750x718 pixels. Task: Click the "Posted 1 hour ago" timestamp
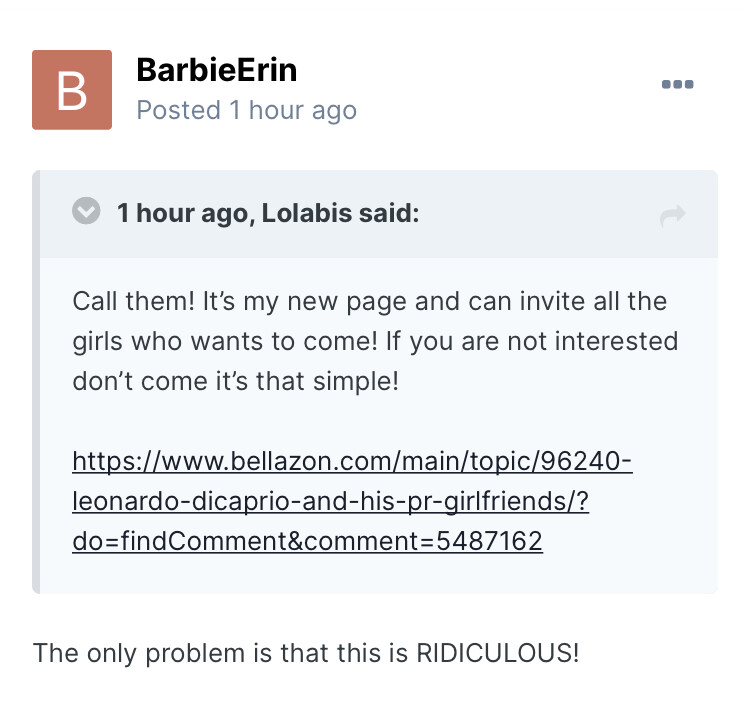[246, 109]
